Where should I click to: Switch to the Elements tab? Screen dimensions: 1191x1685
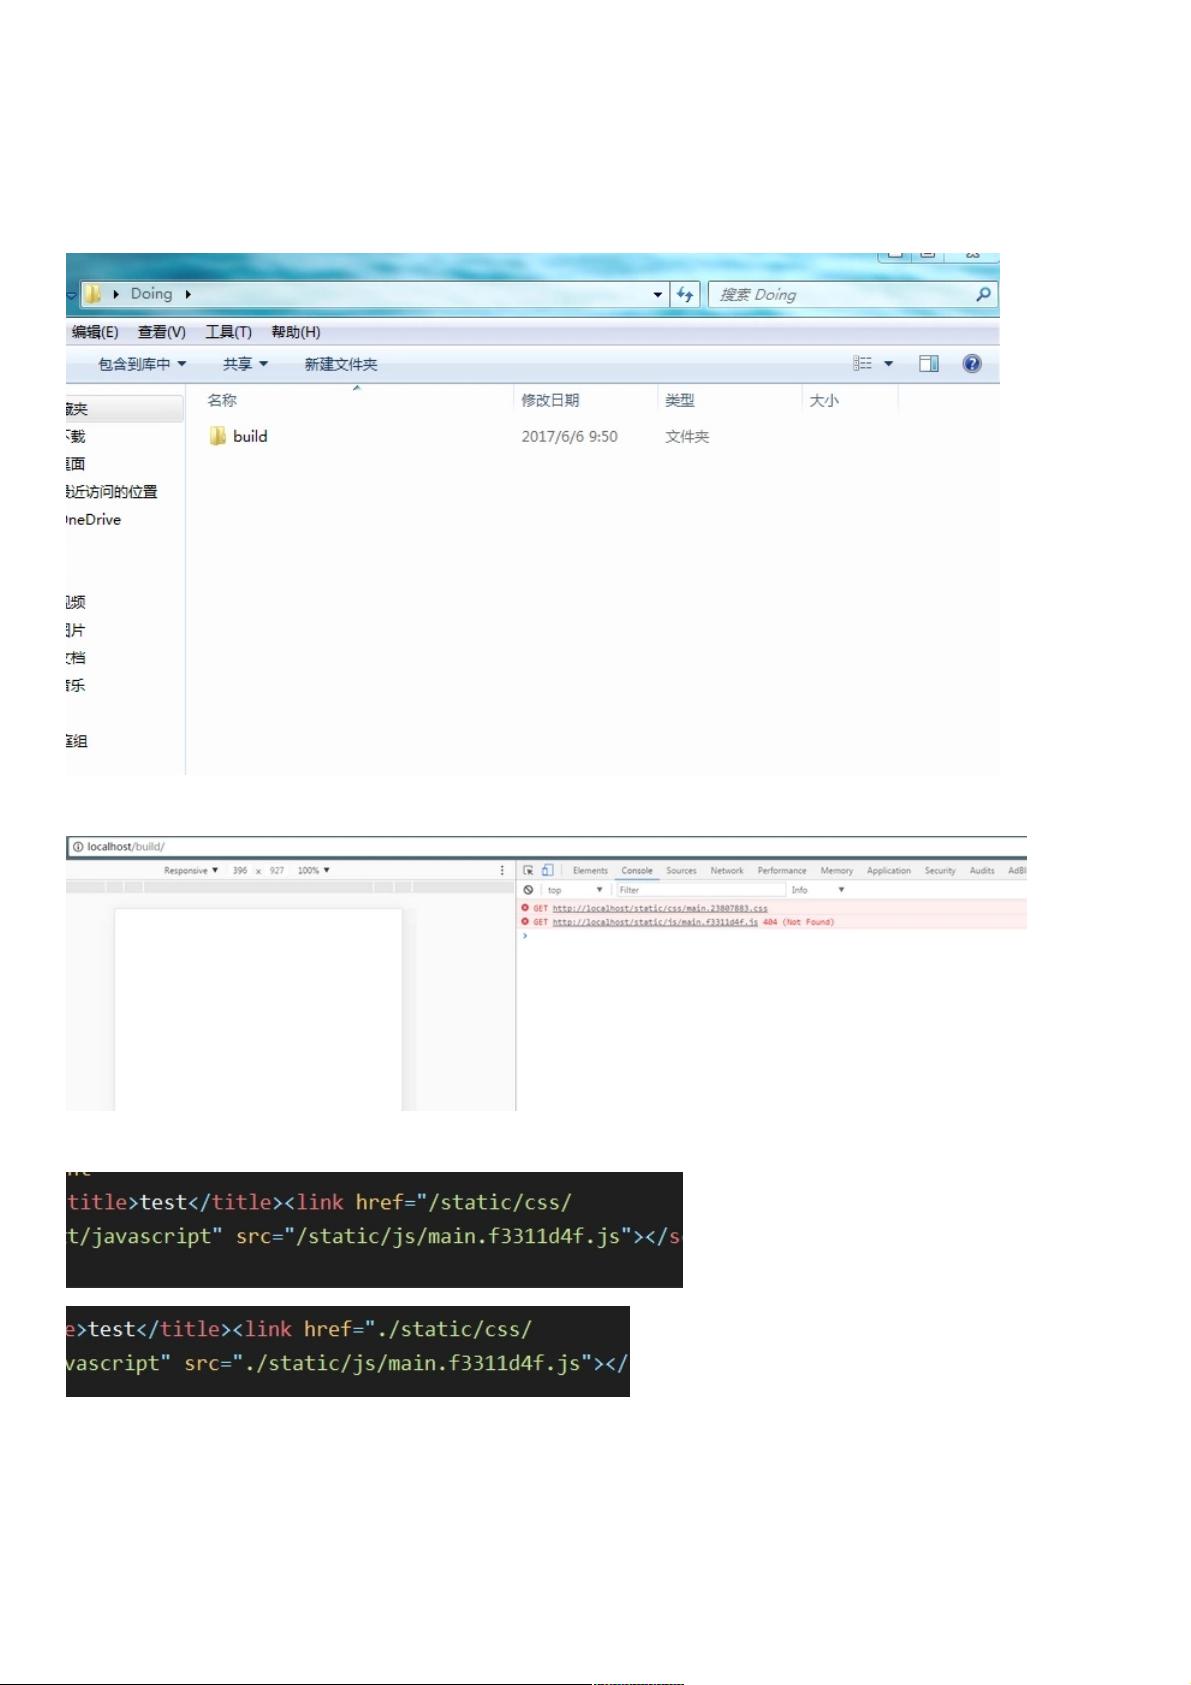pyautogui.click(x=590, y=870)
